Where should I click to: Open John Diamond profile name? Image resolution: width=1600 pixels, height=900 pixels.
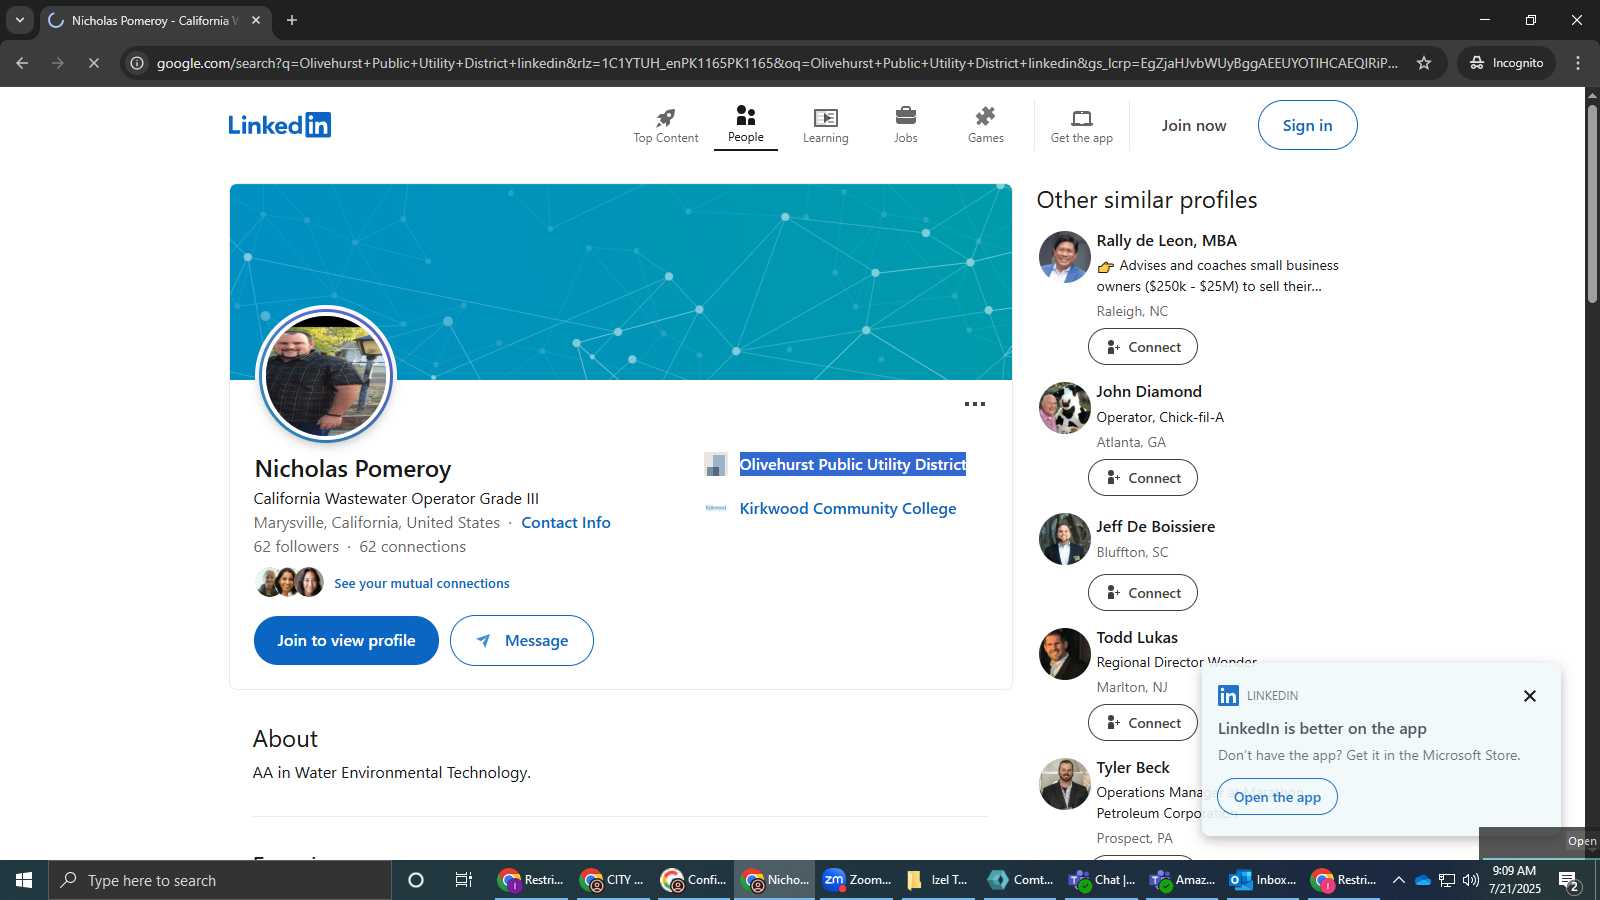[x=1149, y=391]
